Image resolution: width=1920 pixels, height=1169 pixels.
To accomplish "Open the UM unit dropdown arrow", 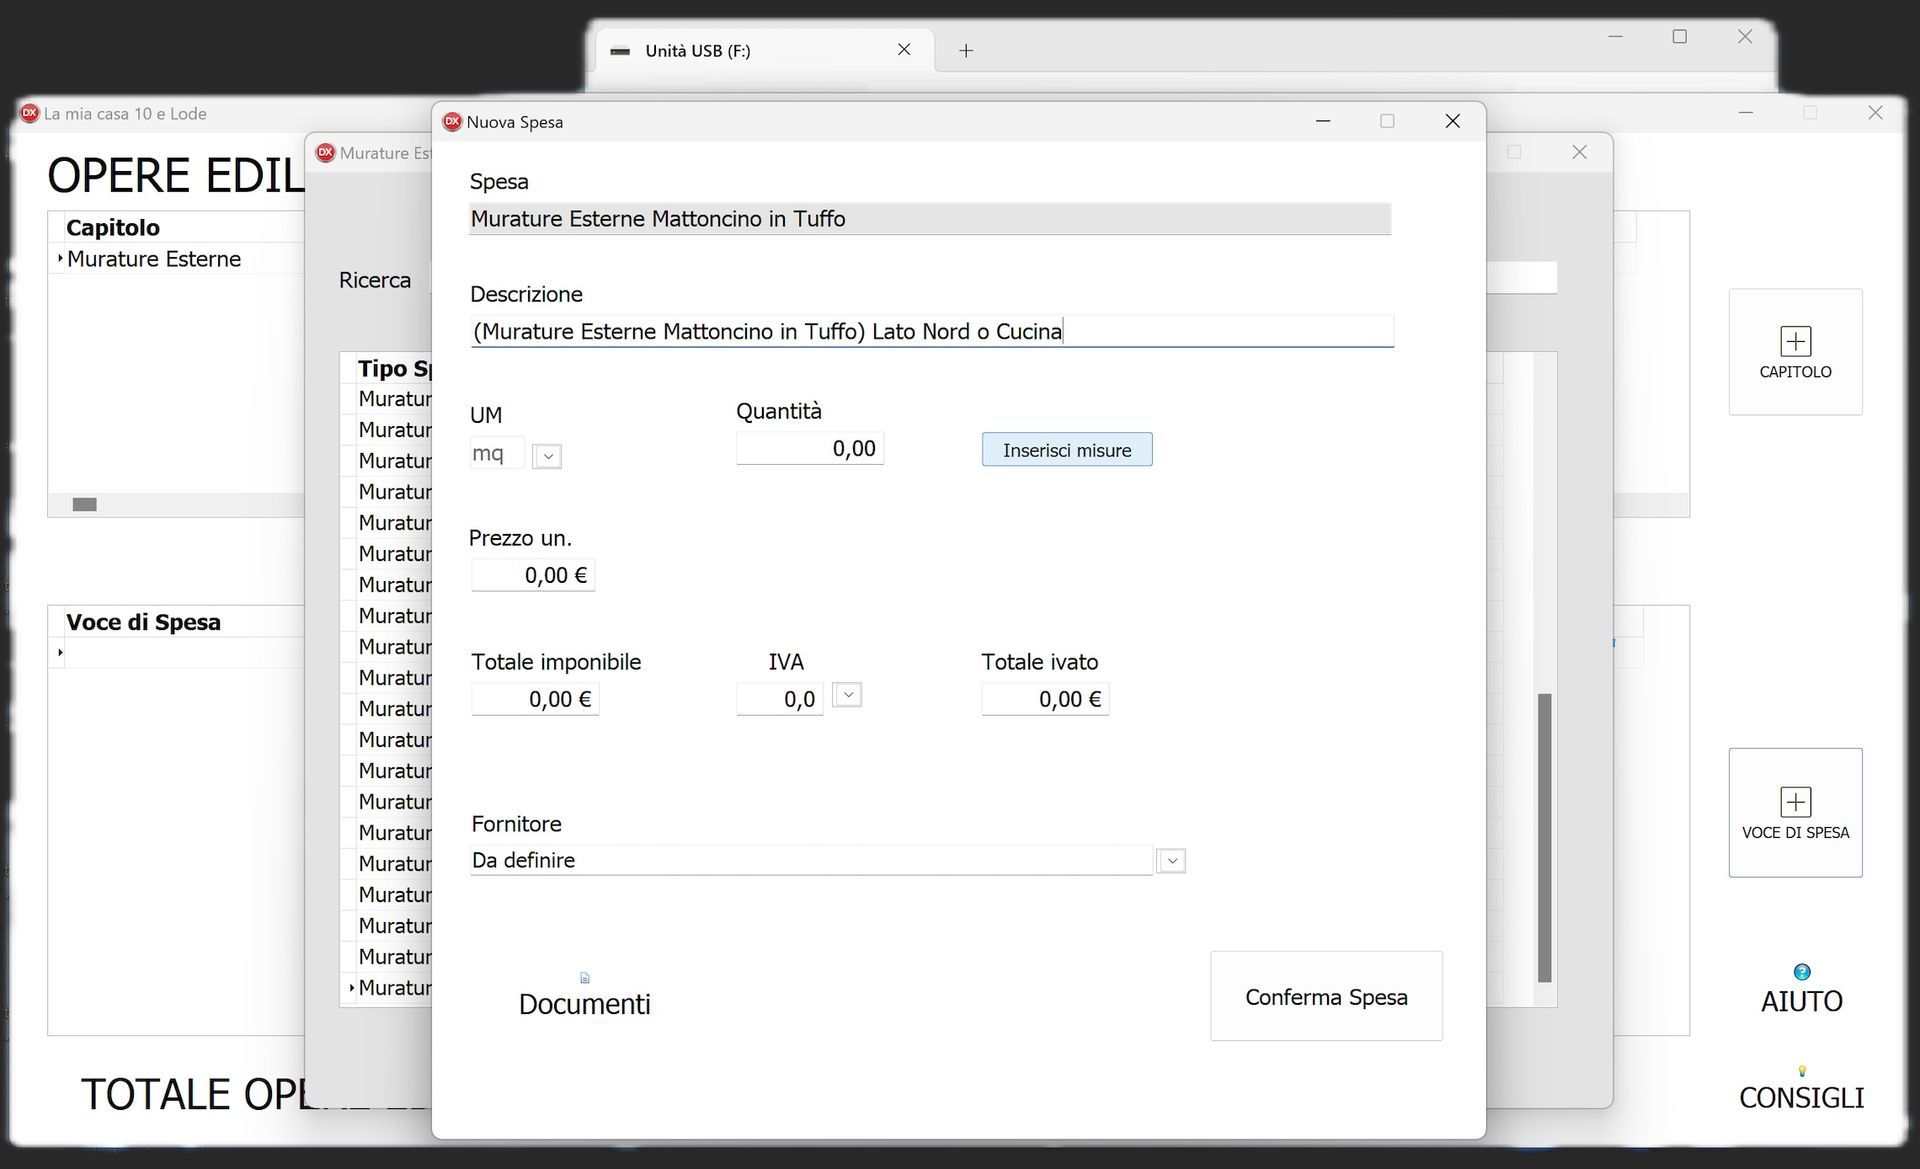I will click(x=547, y=456).
